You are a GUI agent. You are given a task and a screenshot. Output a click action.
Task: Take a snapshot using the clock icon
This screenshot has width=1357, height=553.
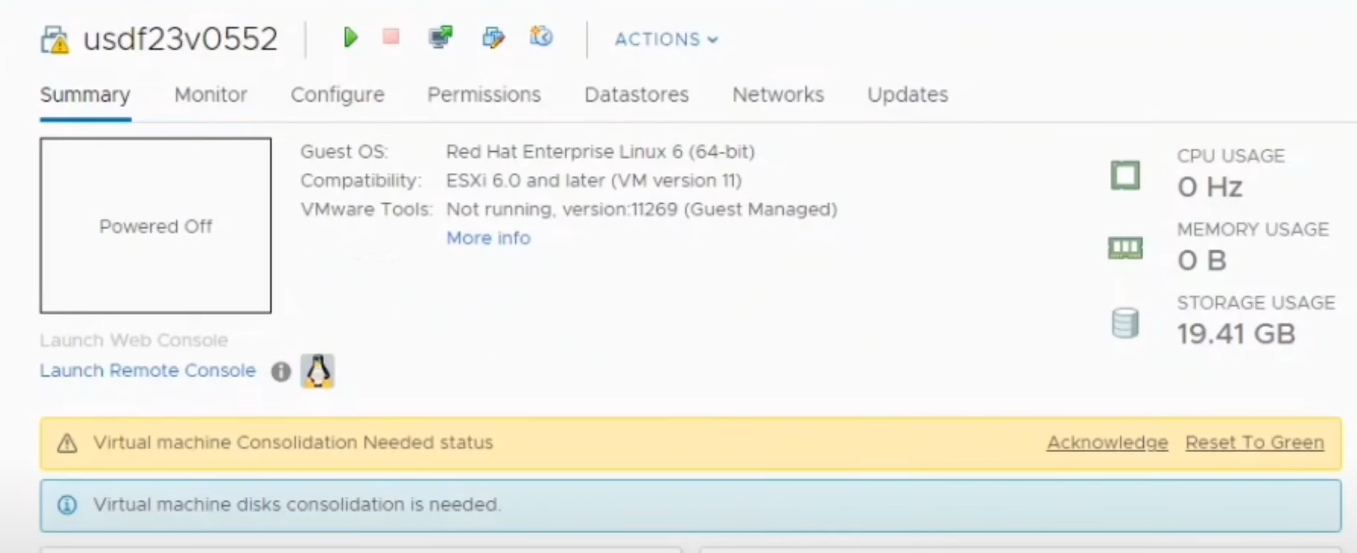(541, 37)
